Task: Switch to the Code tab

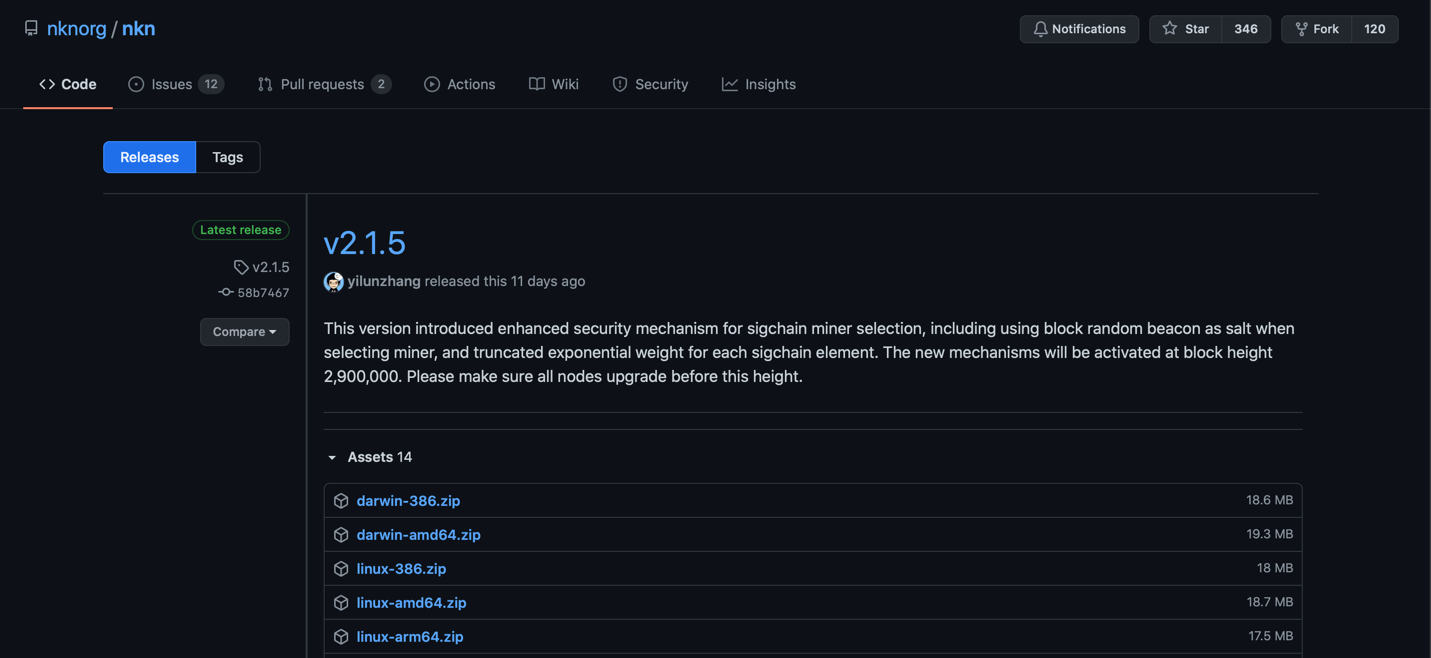Action: [68, 84]
